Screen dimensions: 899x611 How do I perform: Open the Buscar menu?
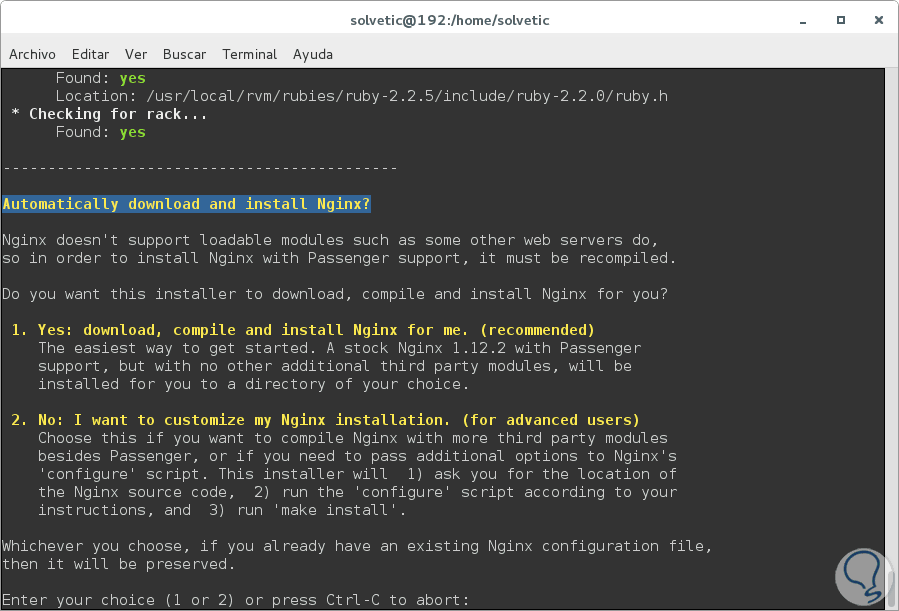pos(184,54)
